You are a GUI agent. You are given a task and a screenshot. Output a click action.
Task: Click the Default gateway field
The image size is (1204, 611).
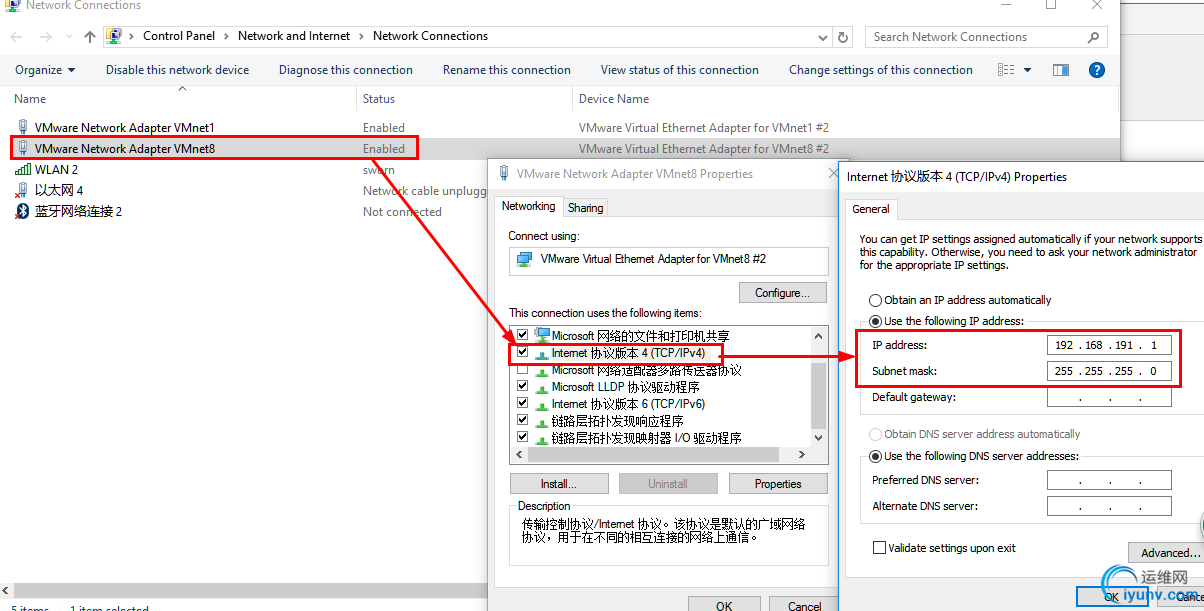click(x=1109, y=397)
